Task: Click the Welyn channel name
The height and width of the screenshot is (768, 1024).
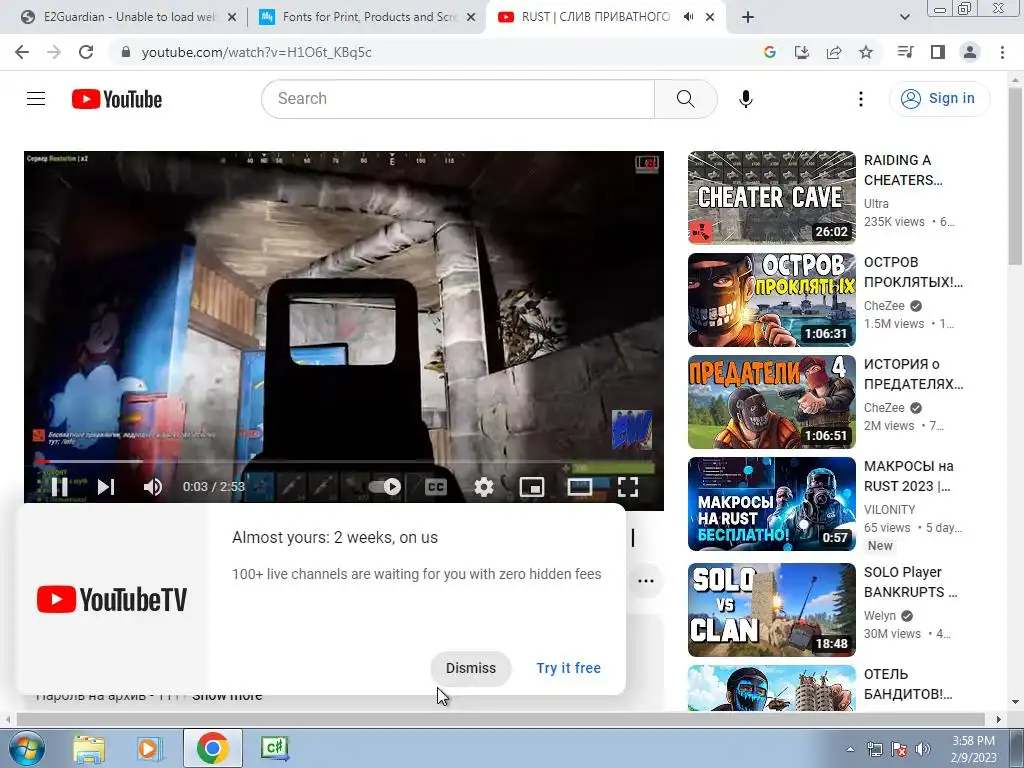Action: tap(880, 616)
